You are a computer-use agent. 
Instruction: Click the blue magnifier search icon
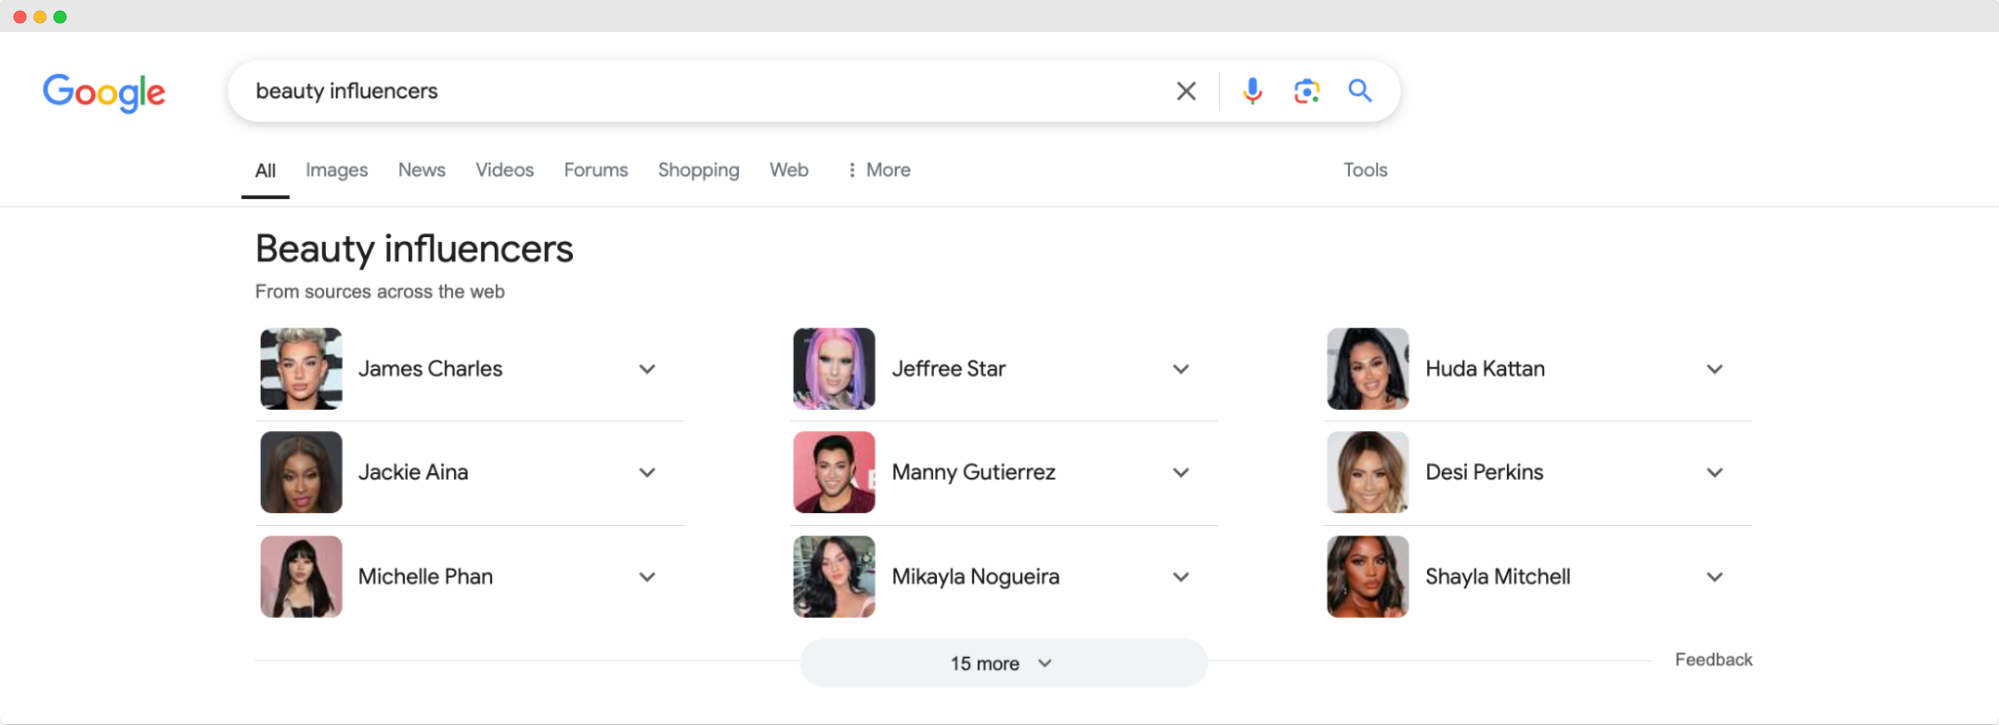click(x=1360, y=91)
